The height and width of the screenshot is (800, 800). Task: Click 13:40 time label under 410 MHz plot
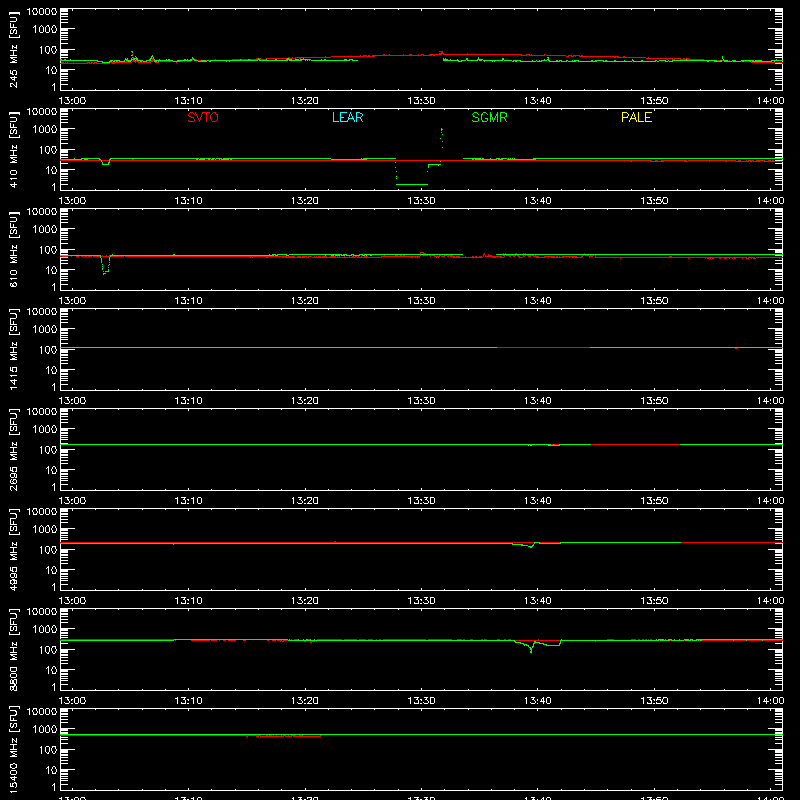click(x=537, y=201)
